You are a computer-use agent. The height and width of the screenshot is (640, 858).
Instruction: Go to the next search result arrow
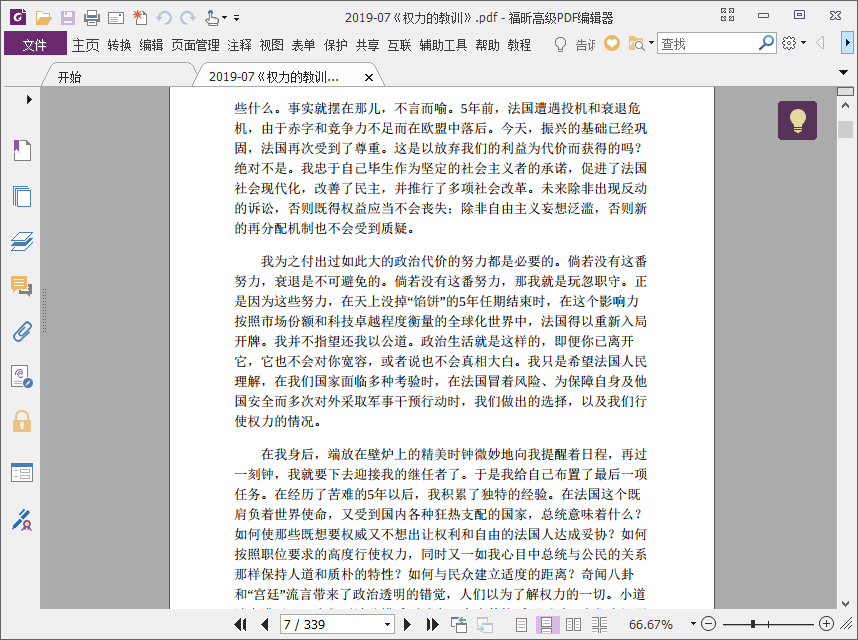pyautogui.click(x=847, y=43)
